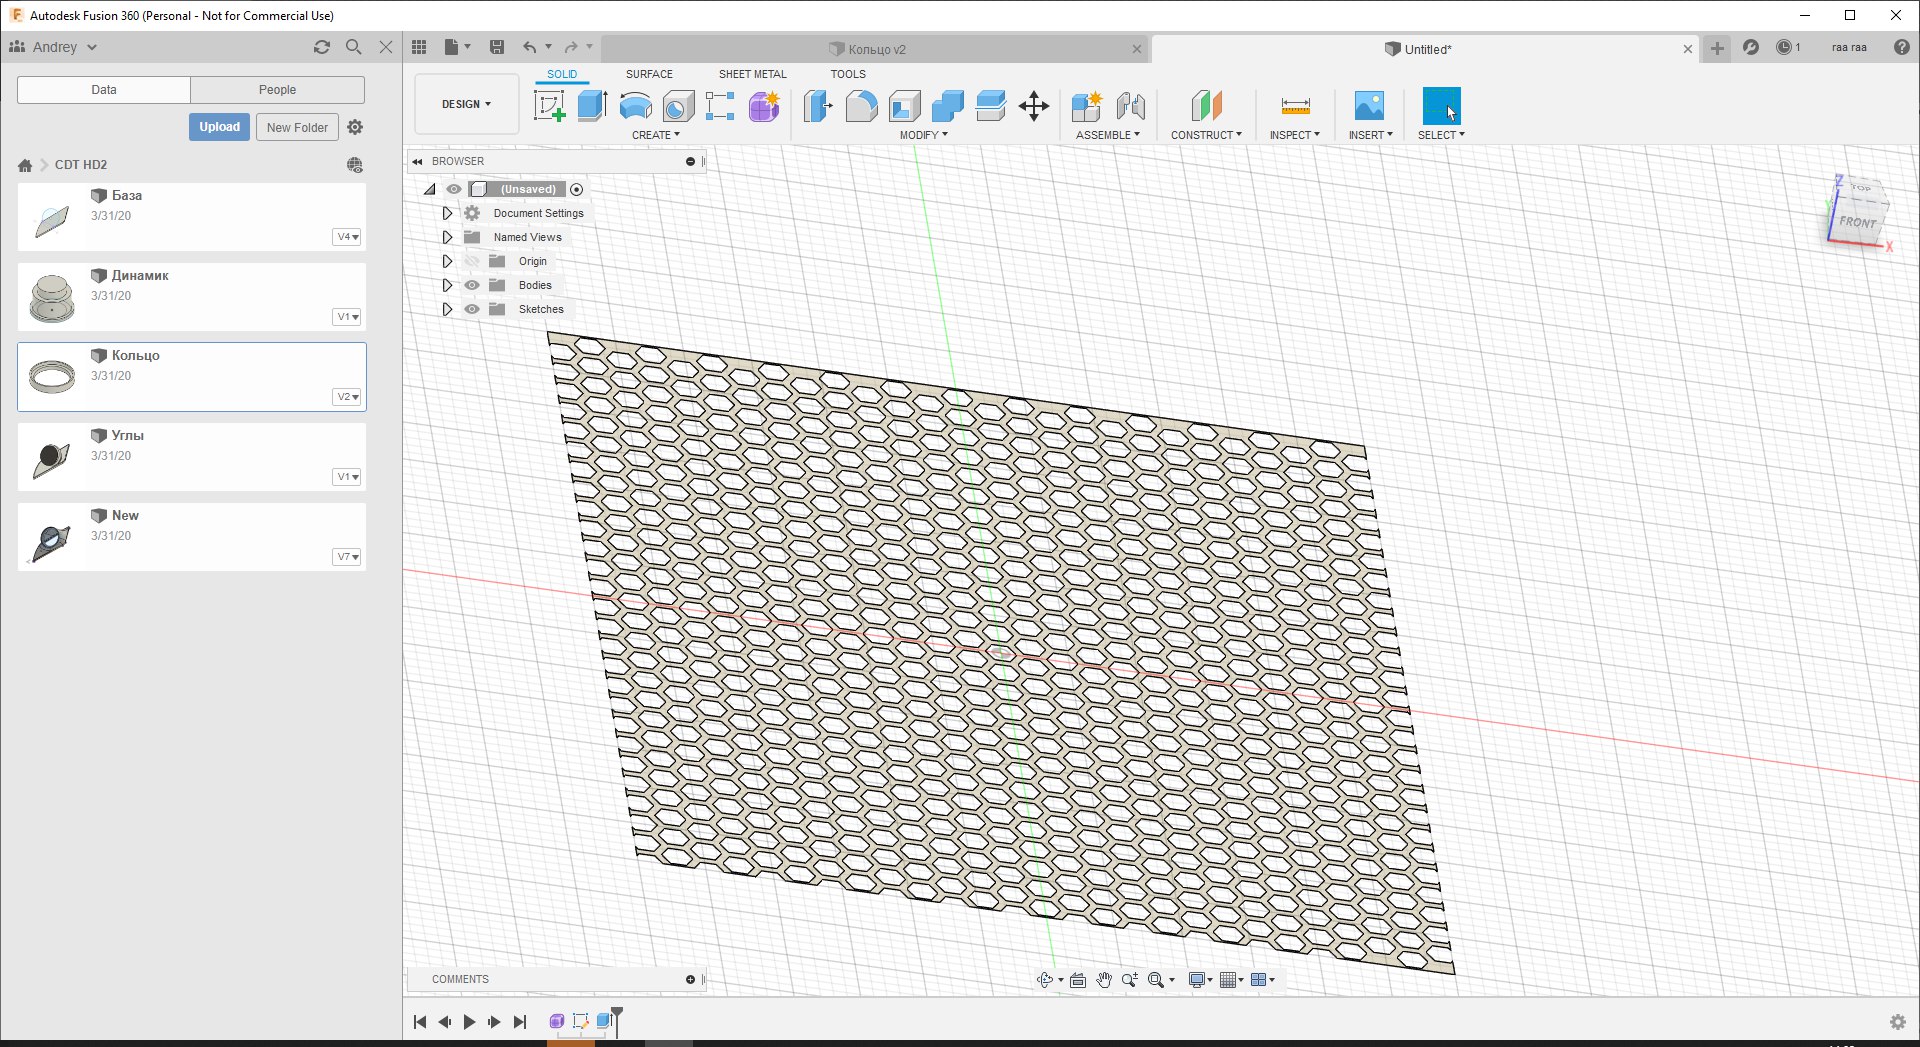The image size is (1920, 1047).
Task: Select the New Component tool
Action: (1086, 106)
